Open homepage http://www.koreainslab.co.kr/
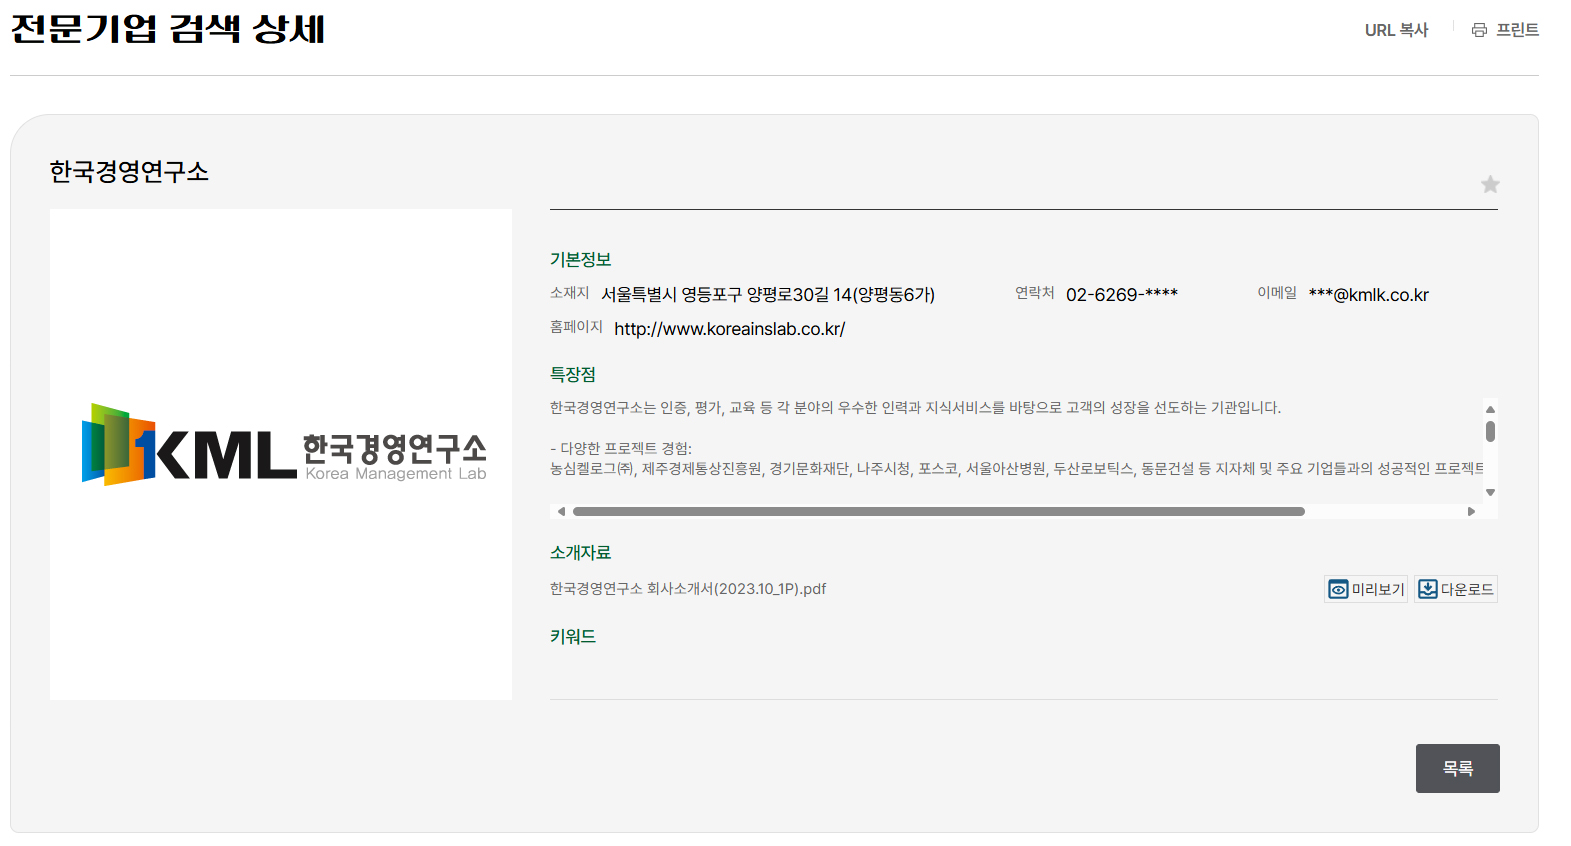This screenshot has width=1571, height=846. pyautogui.click(x=730, y=329)
